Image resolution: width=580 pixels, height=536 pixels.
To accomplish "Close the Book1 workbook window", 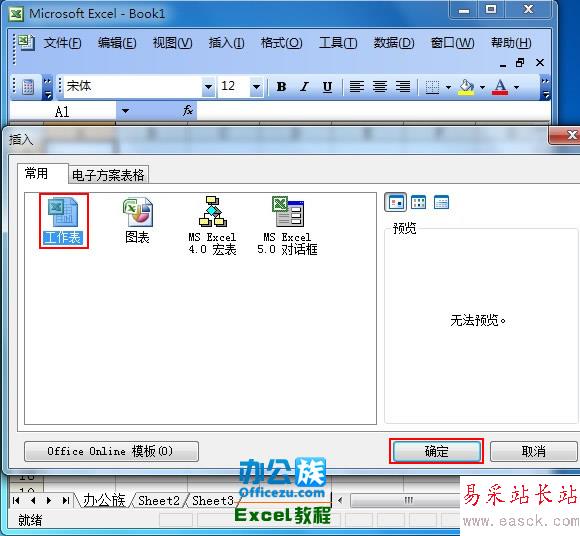I will (x=540, y=63).
